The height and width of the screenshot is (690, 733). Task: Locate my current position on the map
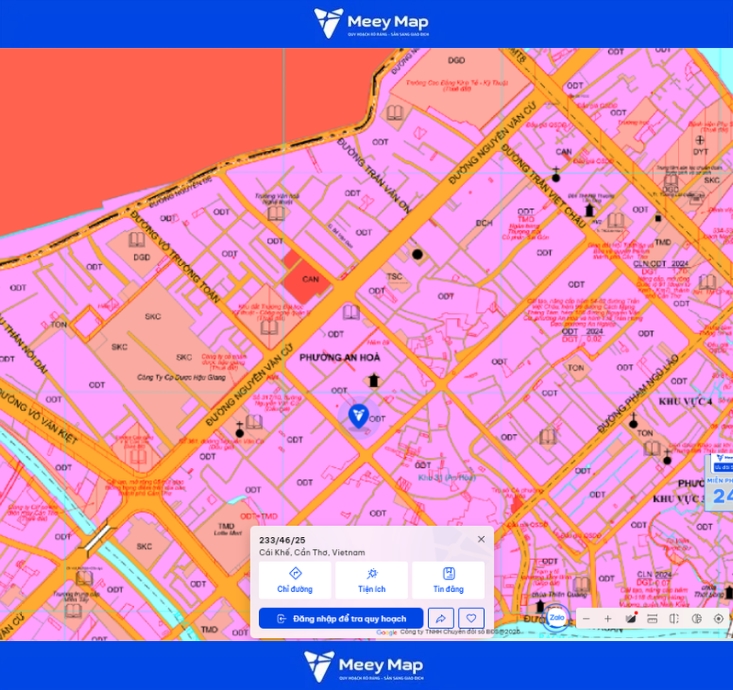click(719, 618)
